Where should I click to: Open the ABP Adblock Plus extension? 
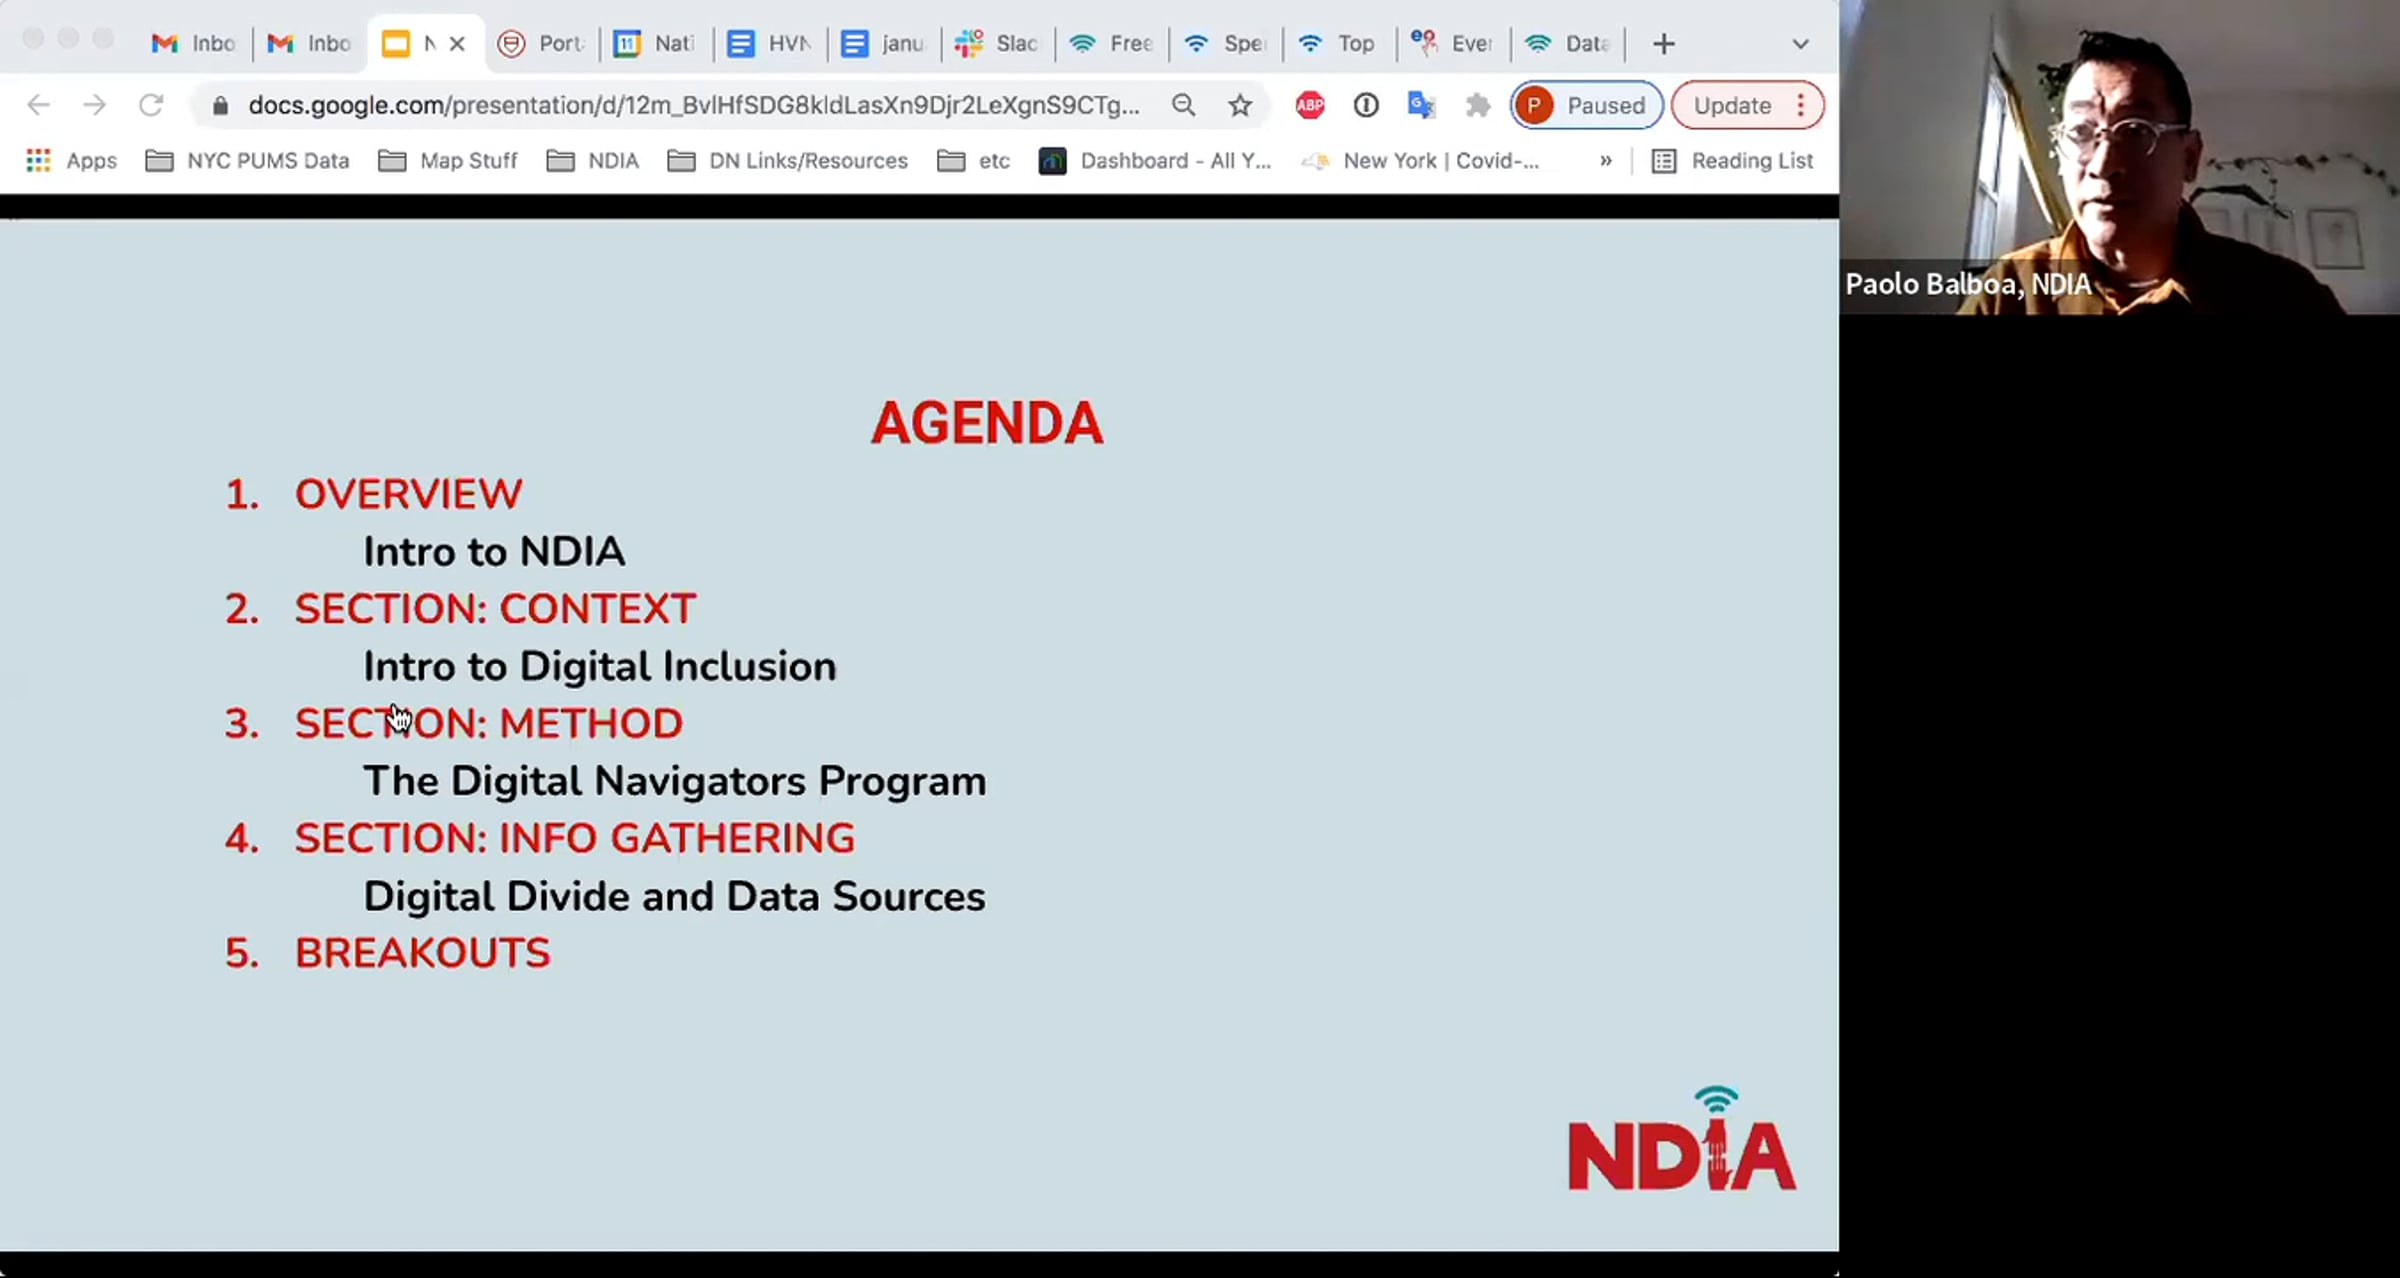1310,105
